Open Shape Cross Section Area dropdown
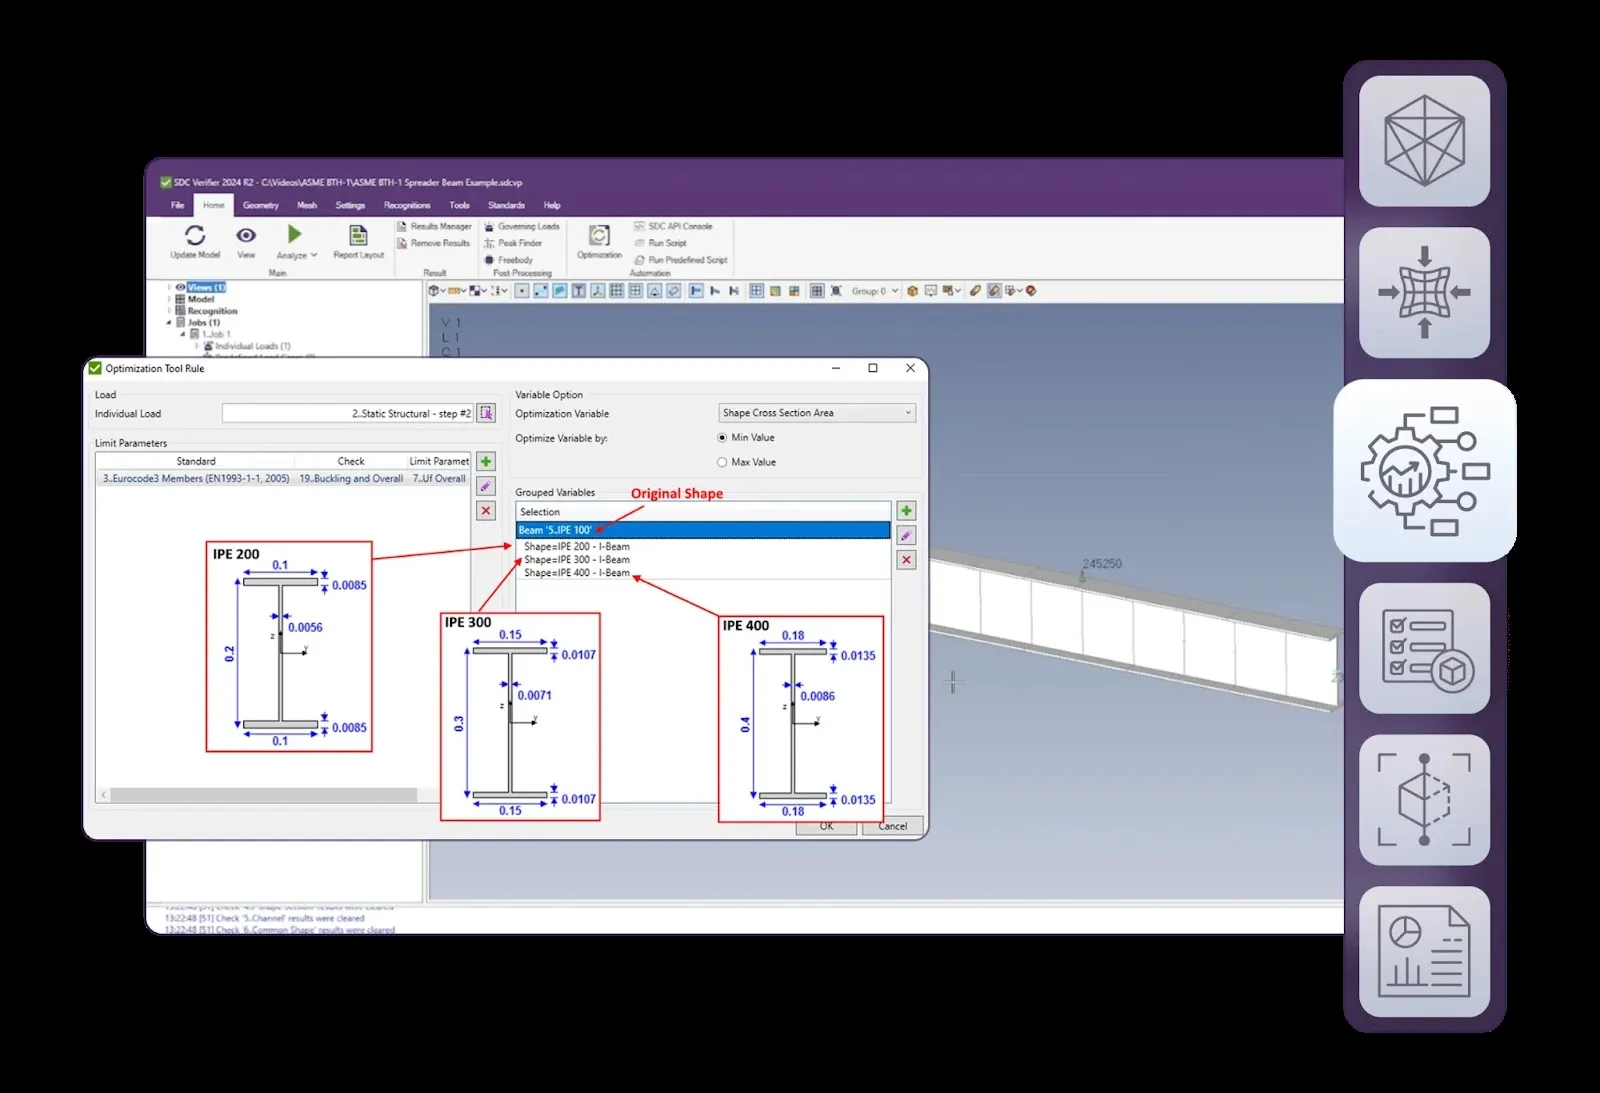1600x1093 pixels. [816, 413]
